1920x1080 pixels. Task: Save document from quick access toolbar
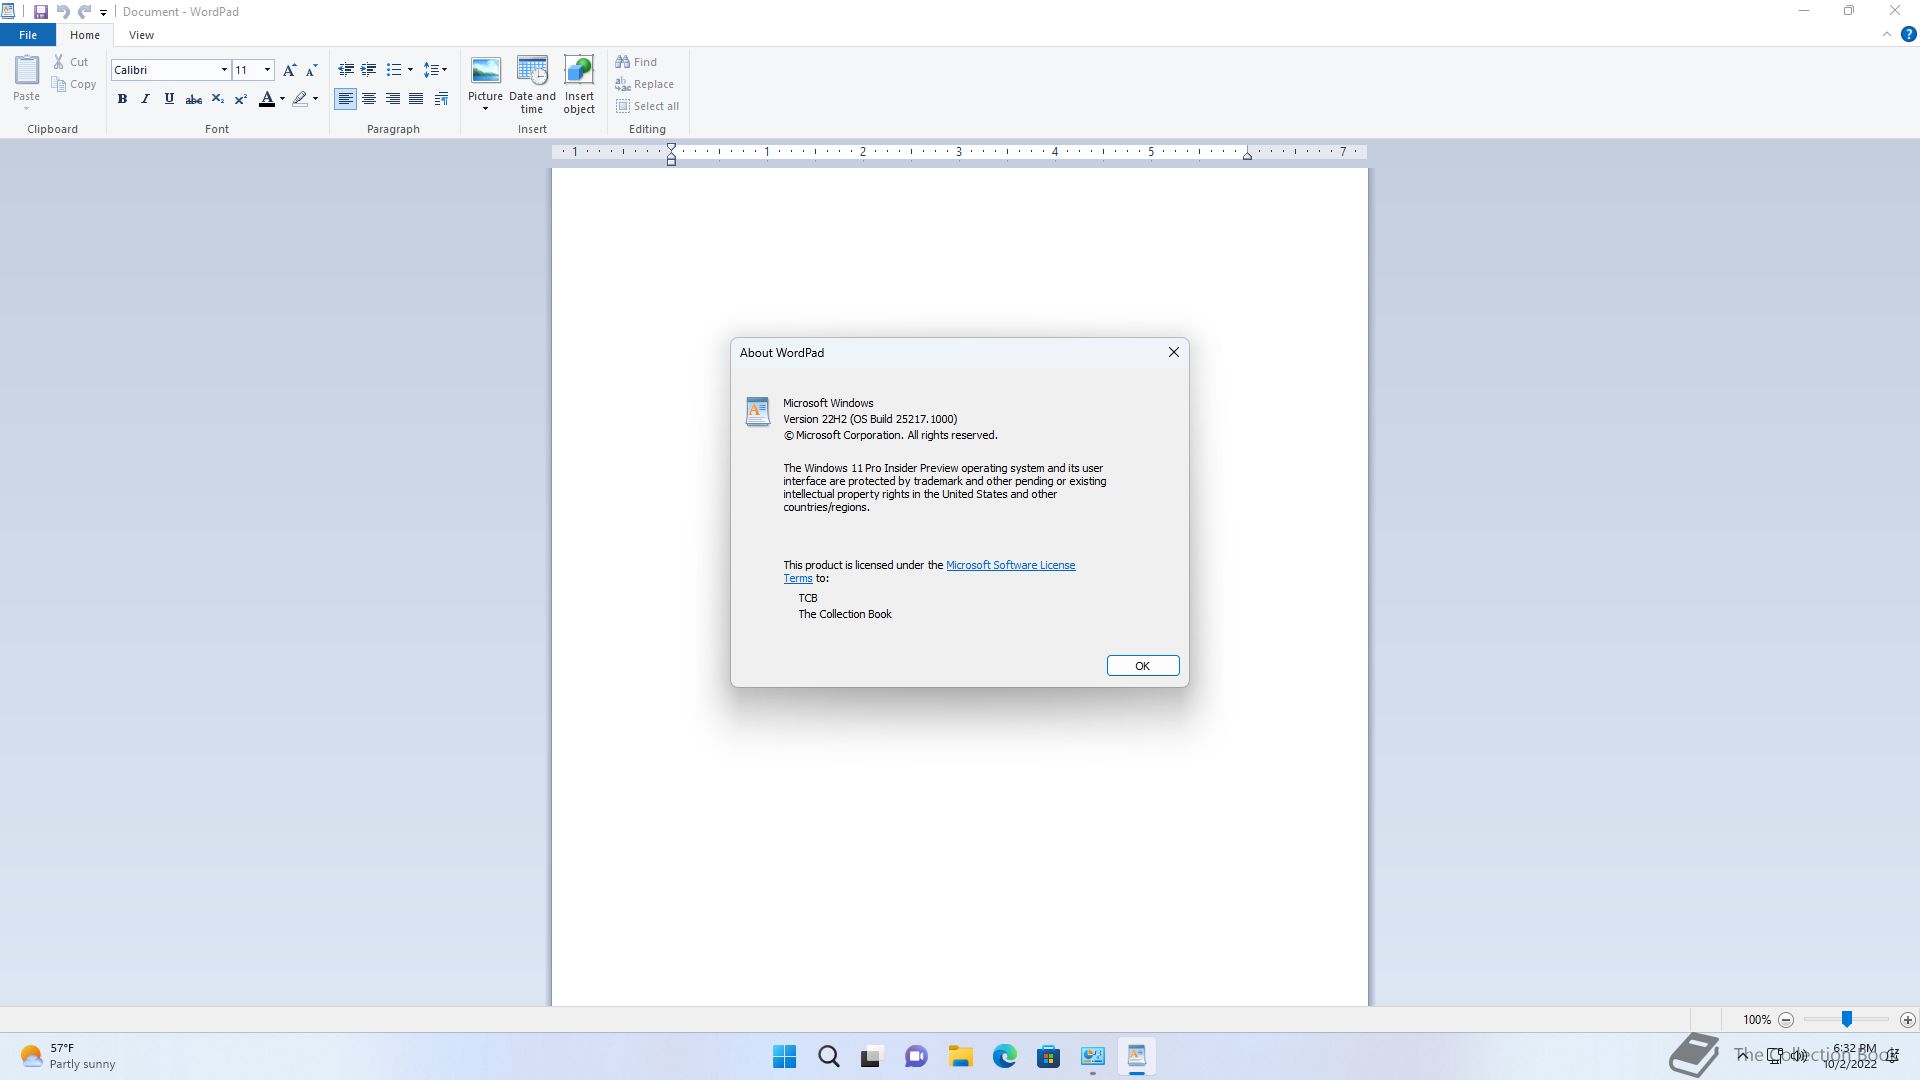point(41,12)
